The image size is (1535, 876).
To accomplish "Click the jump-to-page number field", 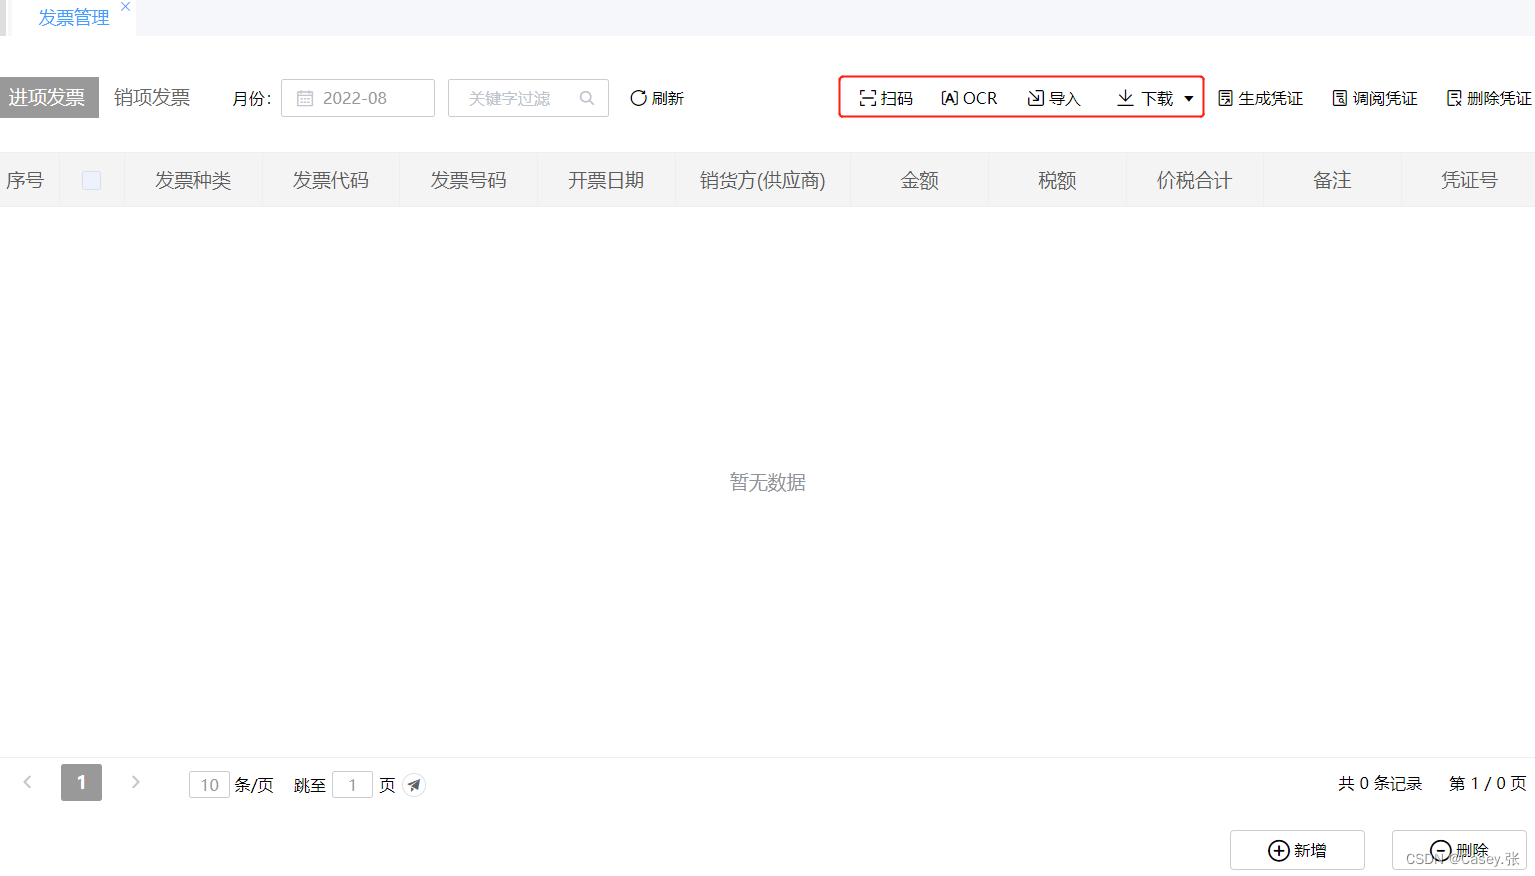I will pyautogui.click(x=352, y=785).
